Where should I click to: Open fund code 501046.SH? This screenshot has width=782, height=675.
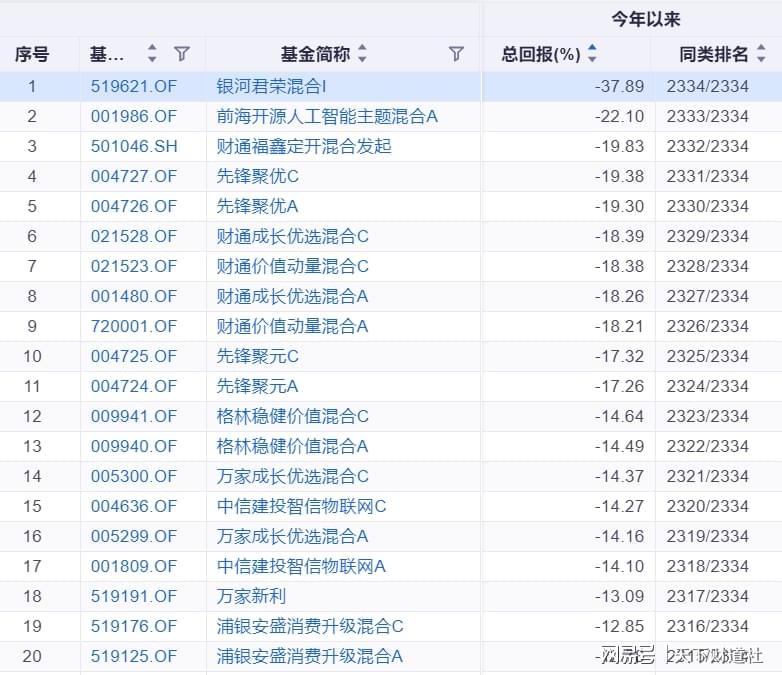tap(134, 146)
